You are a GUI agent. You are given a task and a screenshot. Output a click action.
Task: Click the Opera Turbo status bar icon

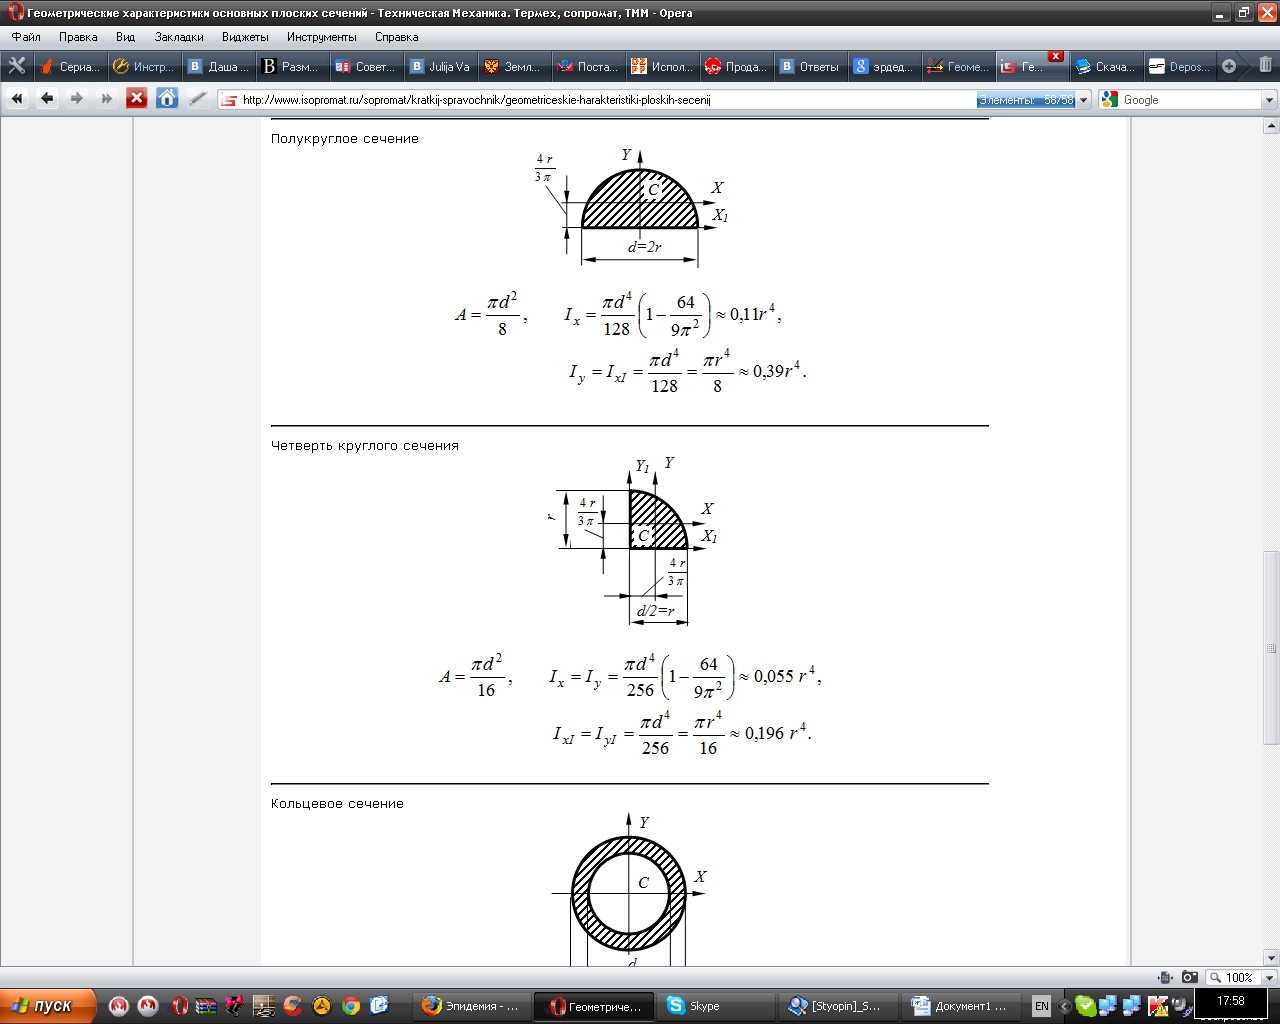pos(1165,977)
